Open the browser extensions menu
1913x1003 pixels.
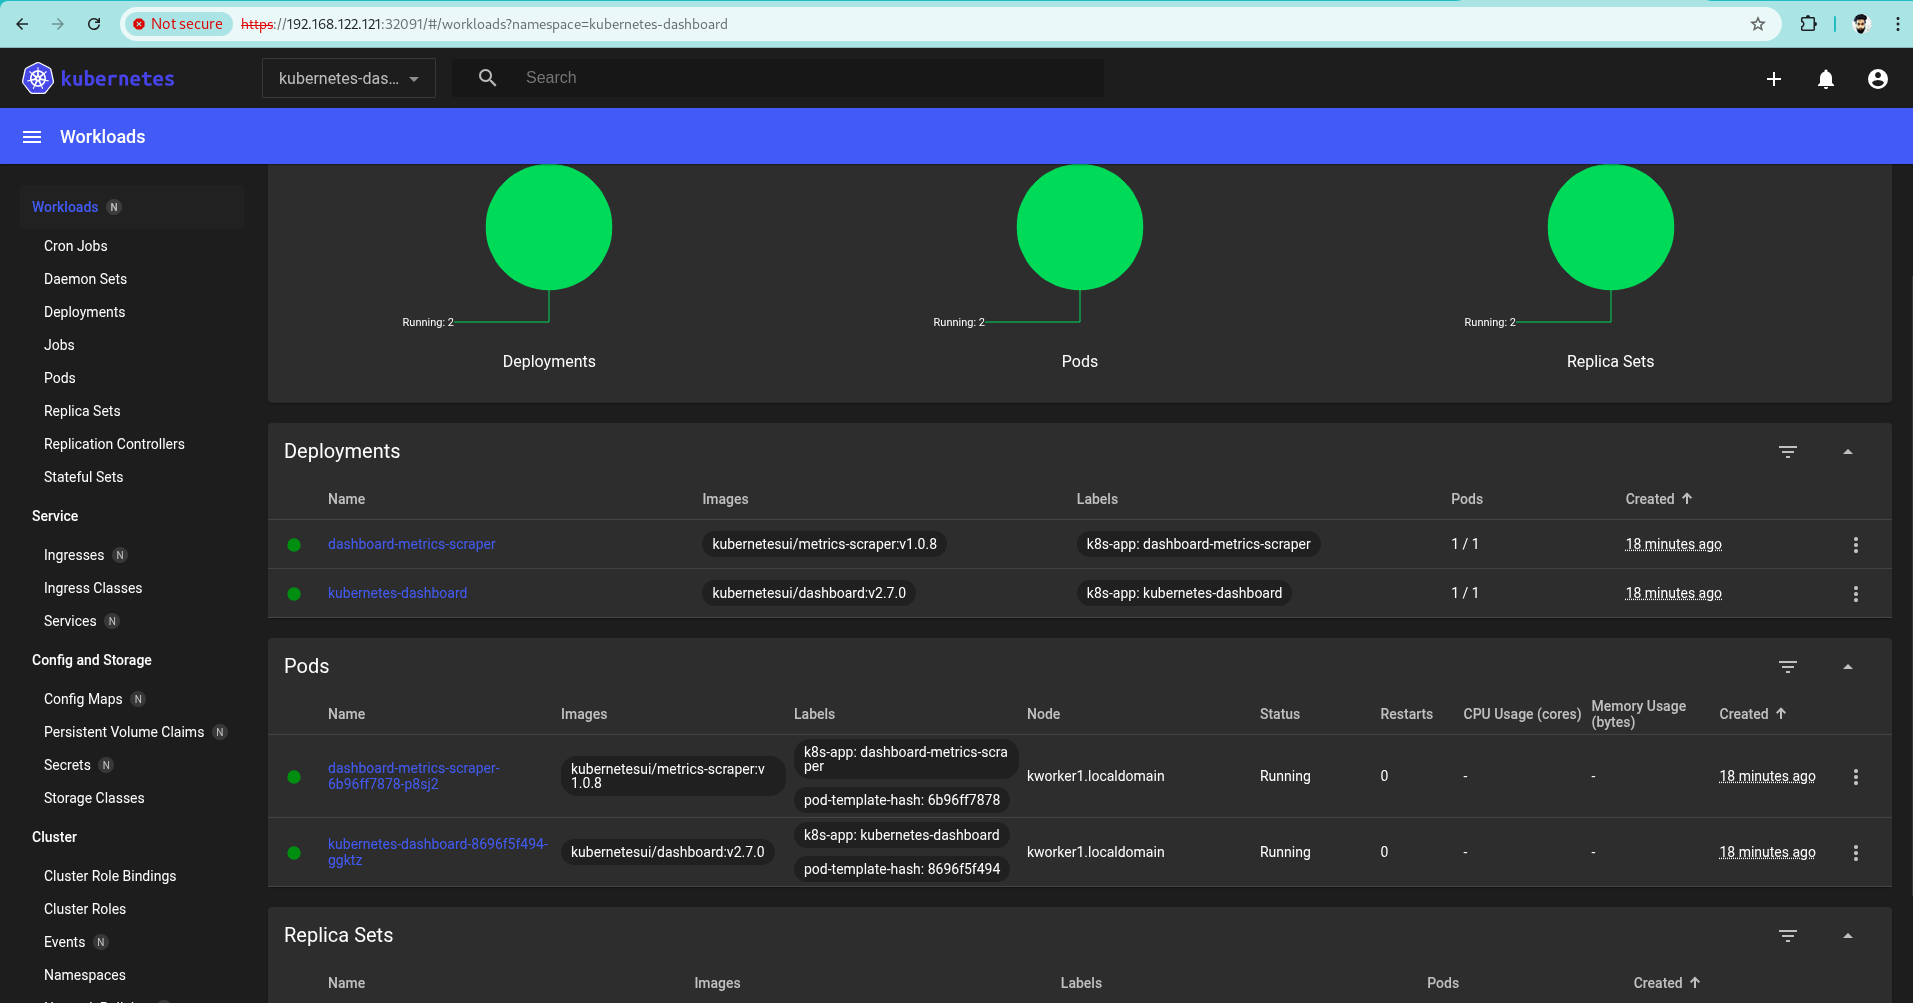1808,24
